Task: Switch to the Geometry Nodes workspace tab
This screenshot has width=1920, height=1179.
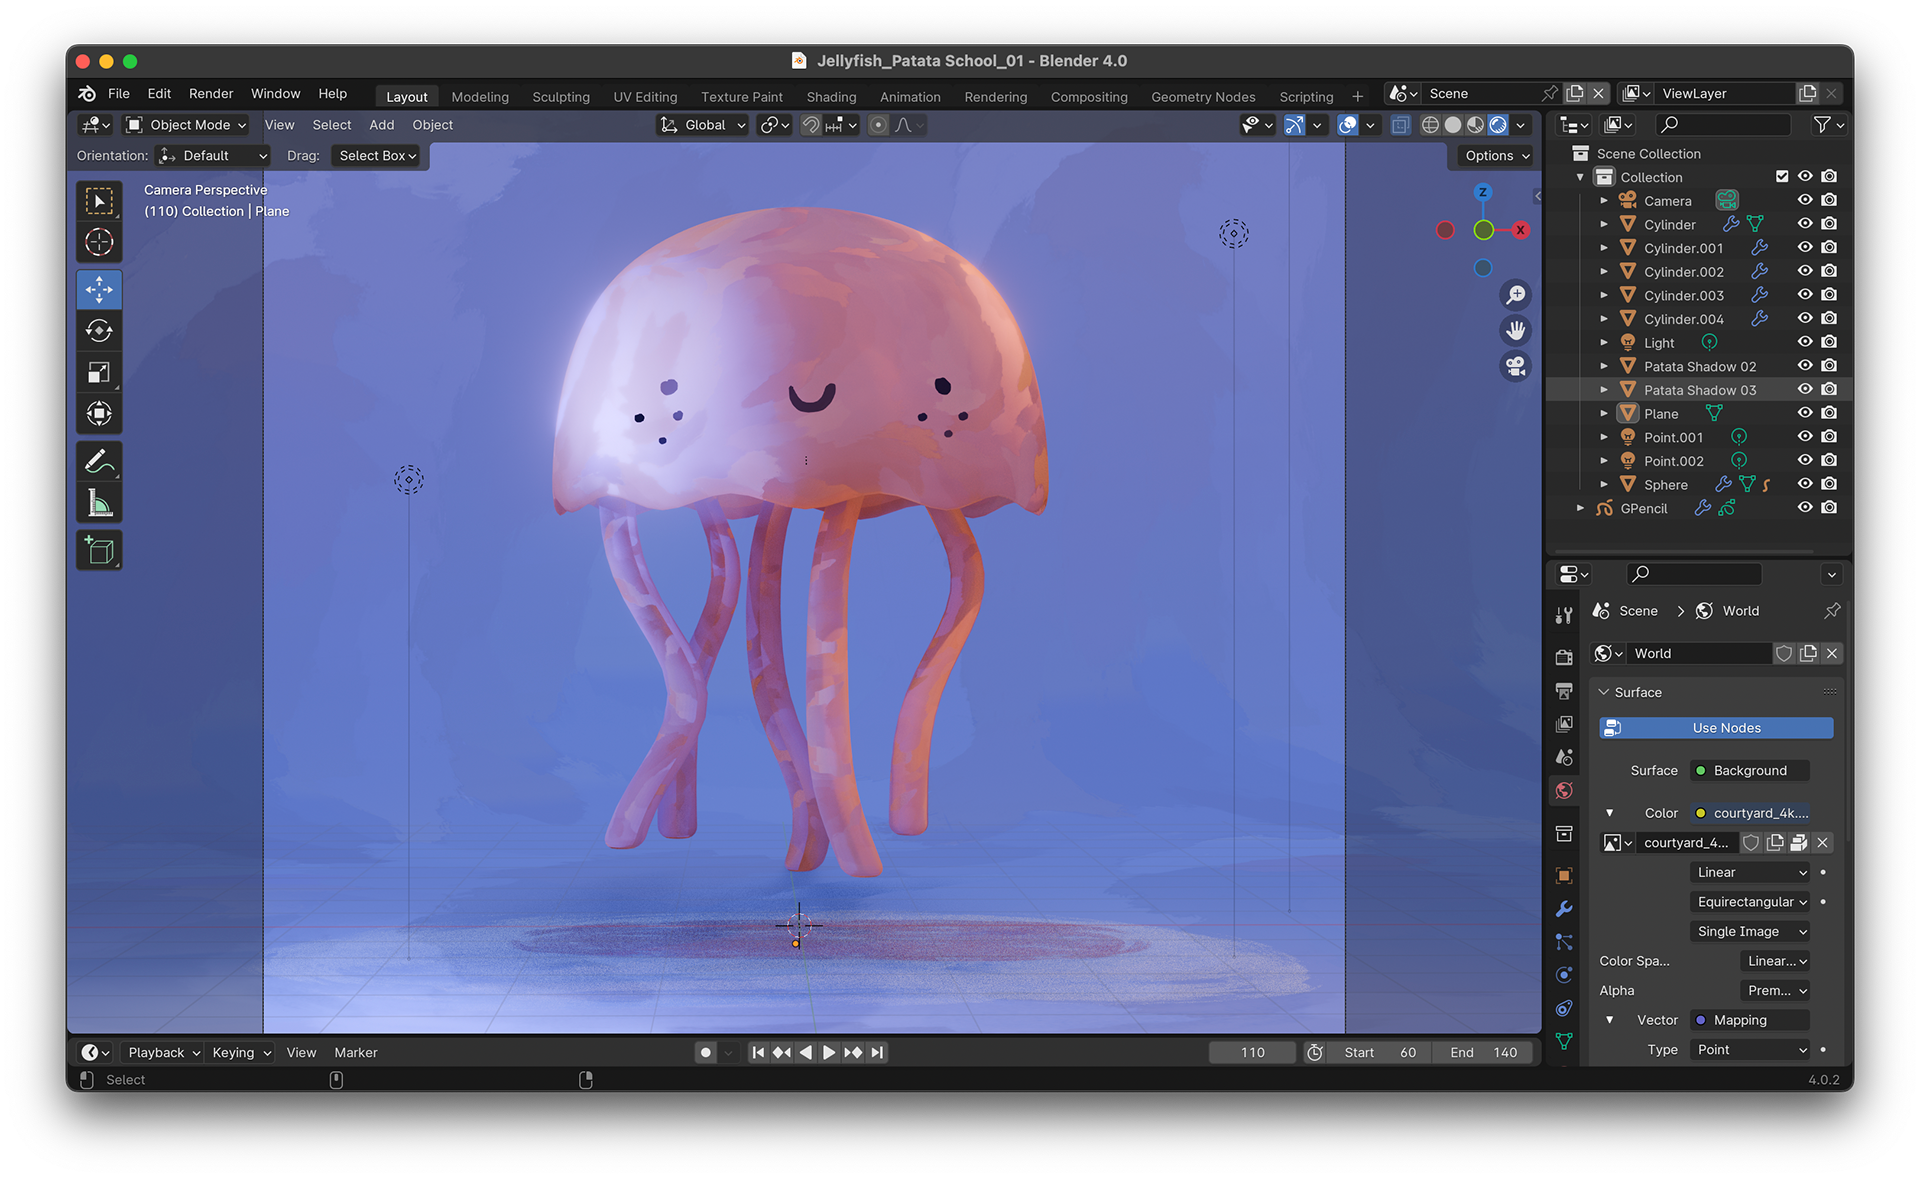Action: 1203,97
